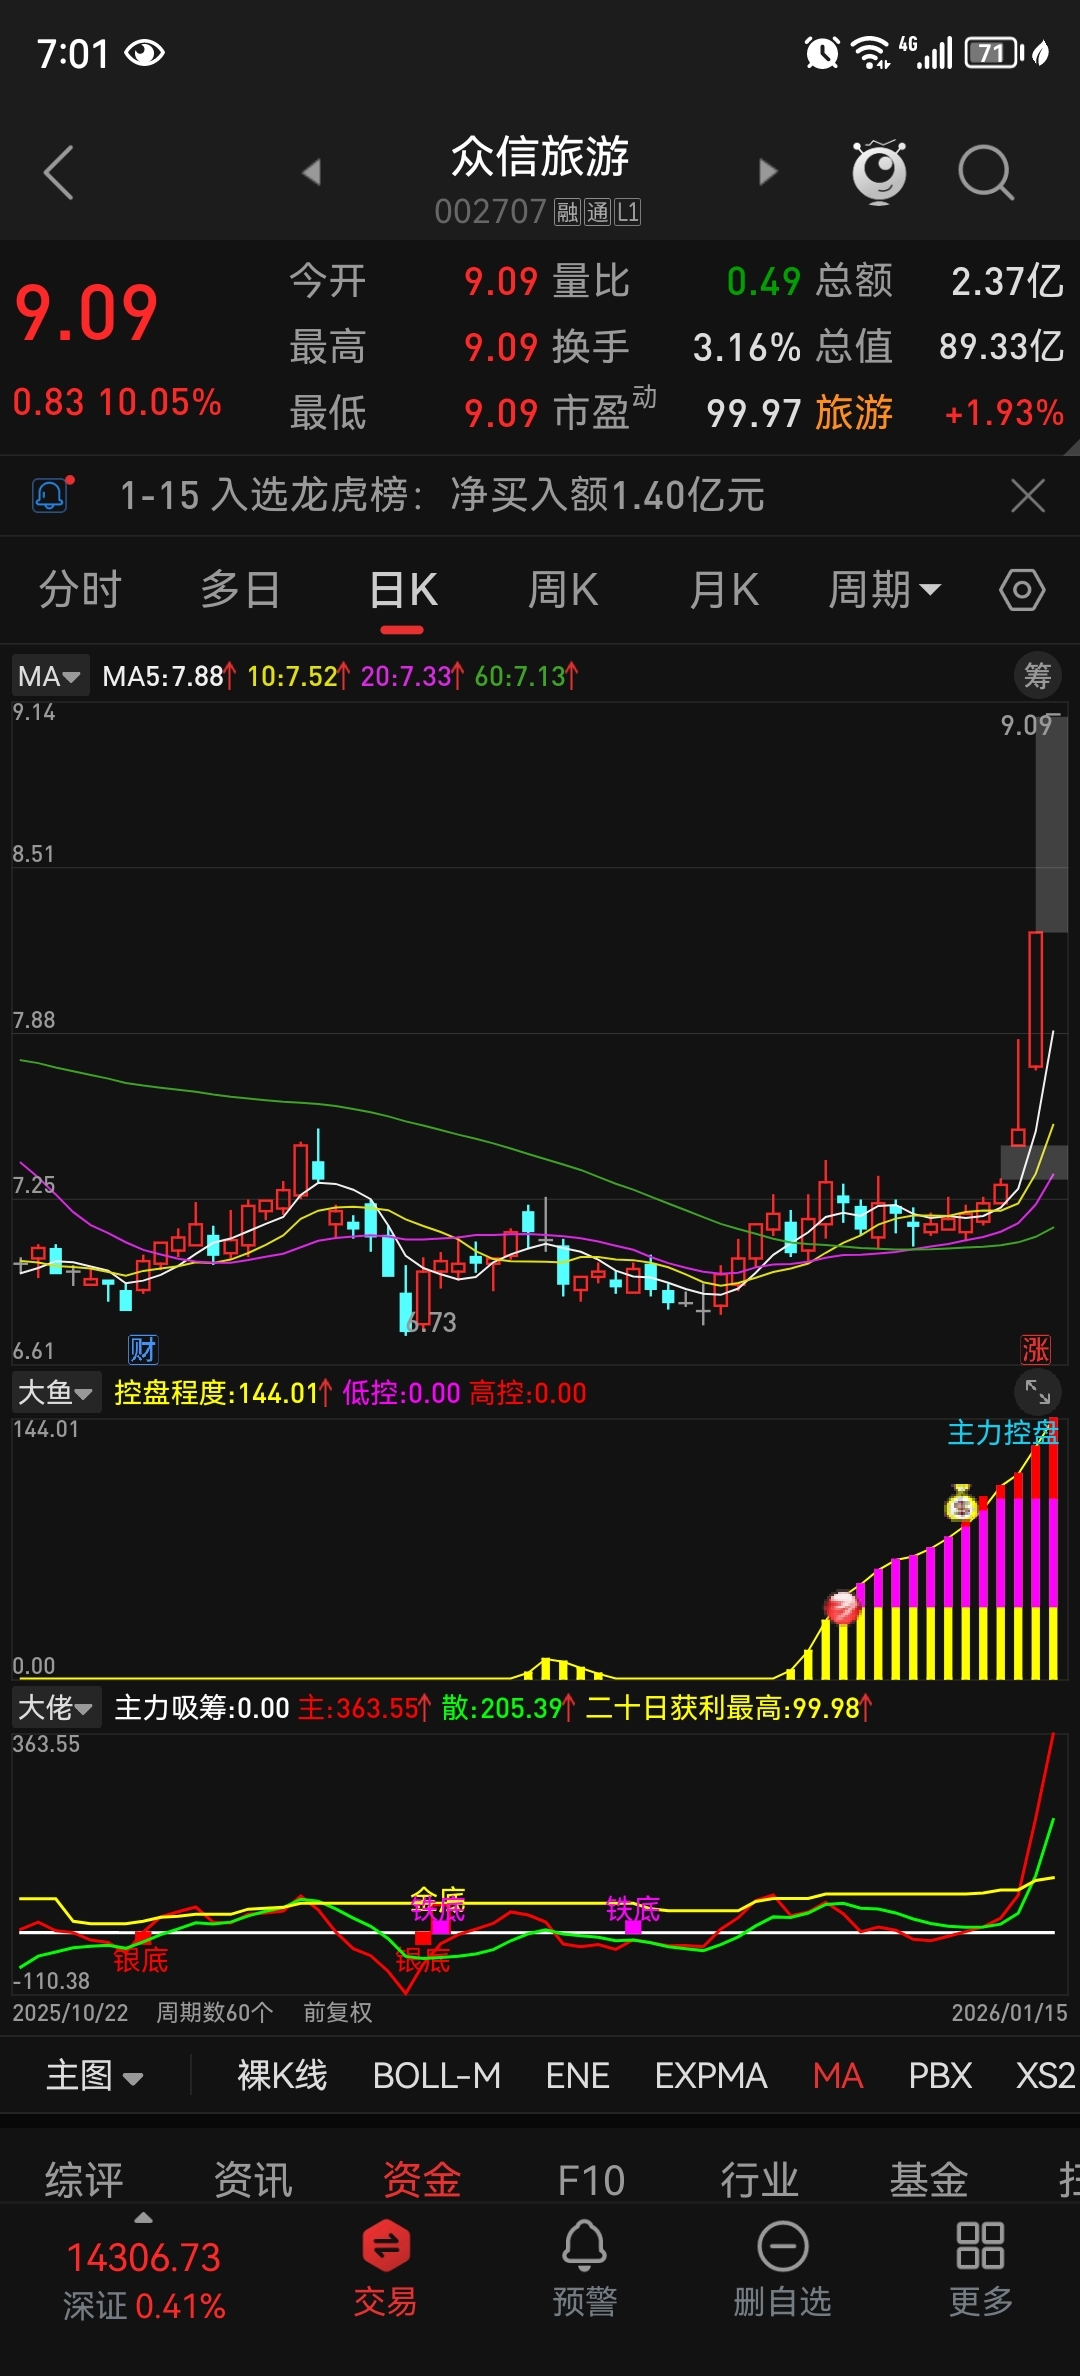Select EXPMA main chart indicator
Screen dimensions: 1080x2376
click(x=711, y=2076)
